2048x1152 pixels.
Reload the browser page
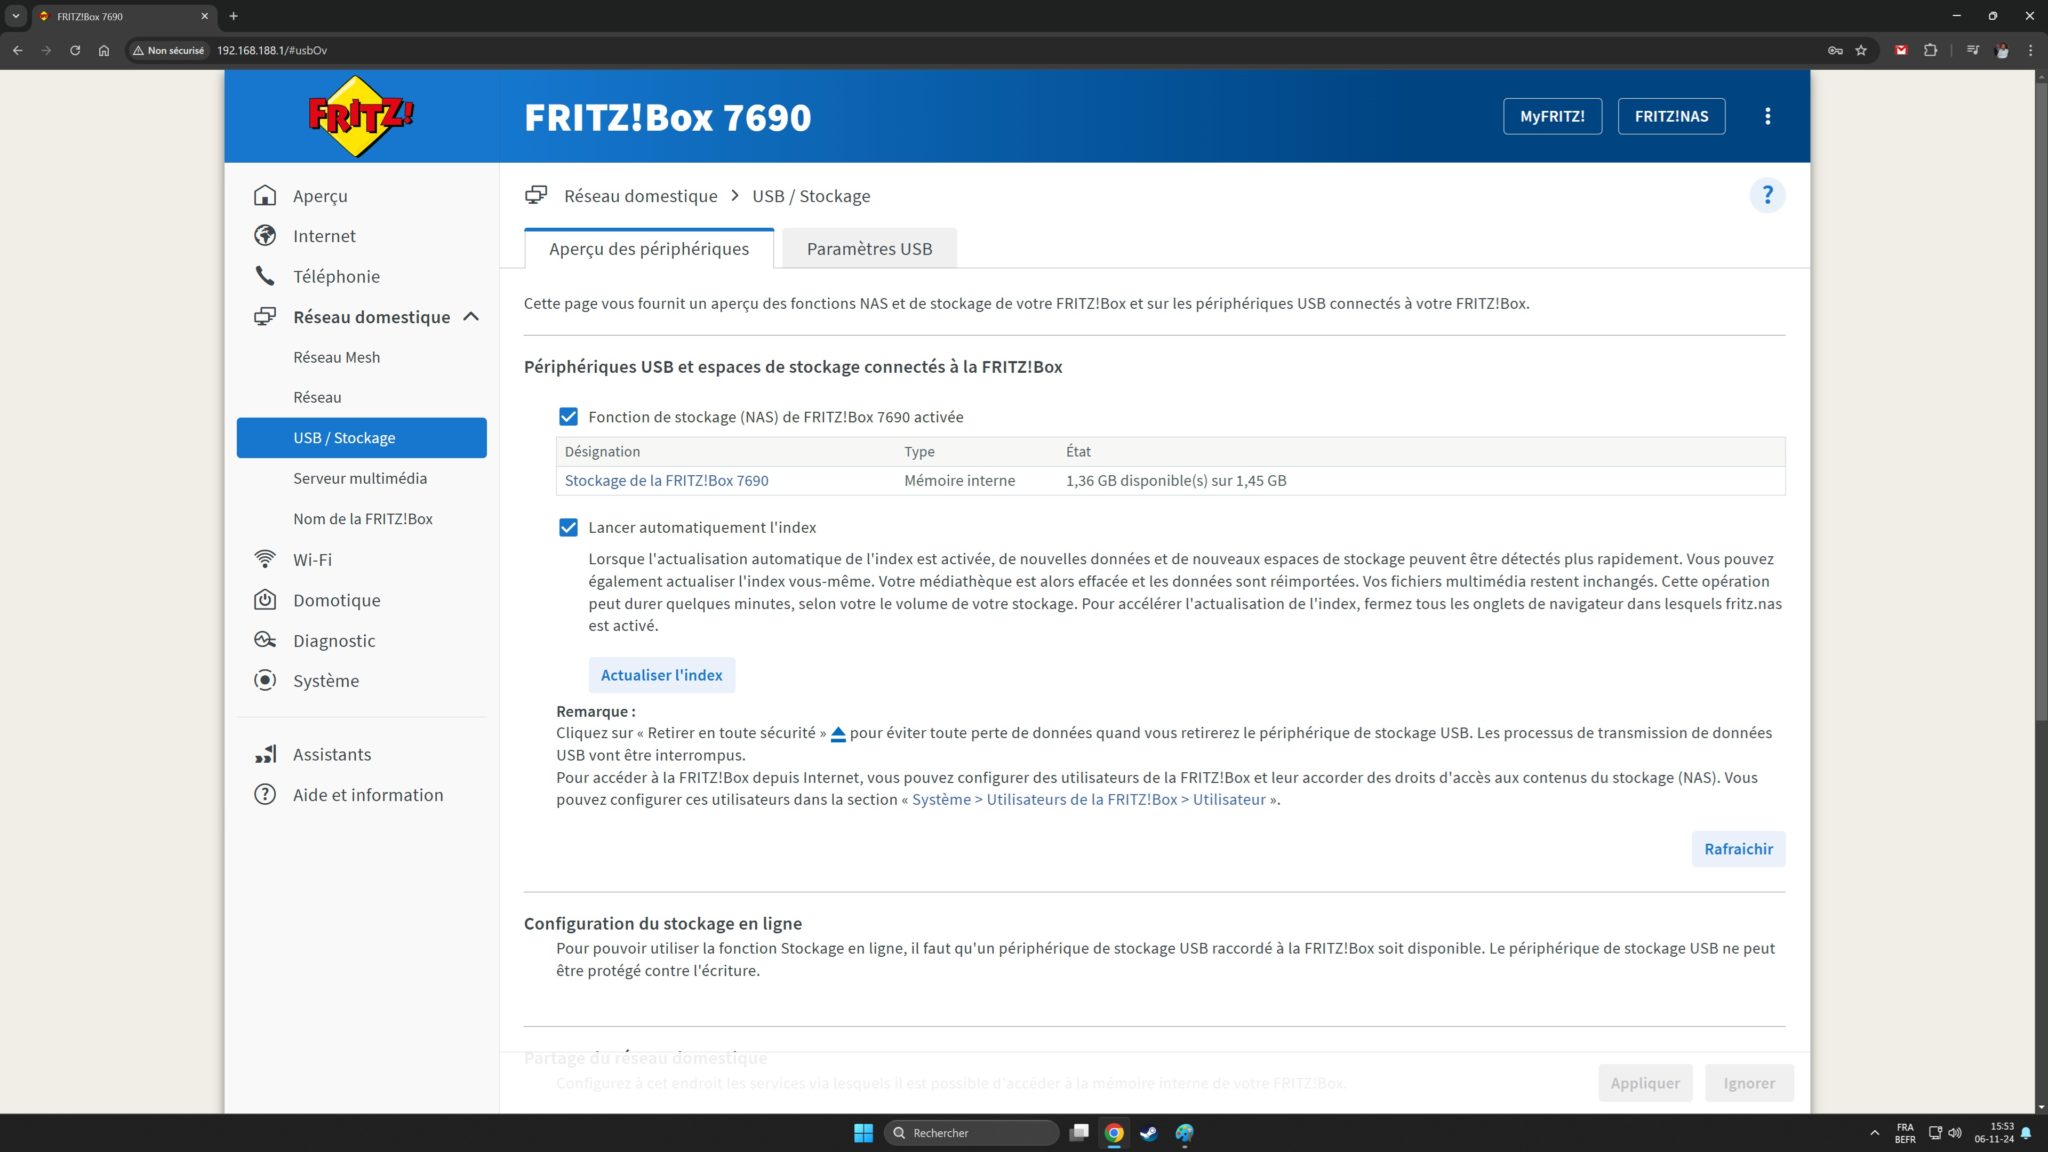(x=75, y=50)
